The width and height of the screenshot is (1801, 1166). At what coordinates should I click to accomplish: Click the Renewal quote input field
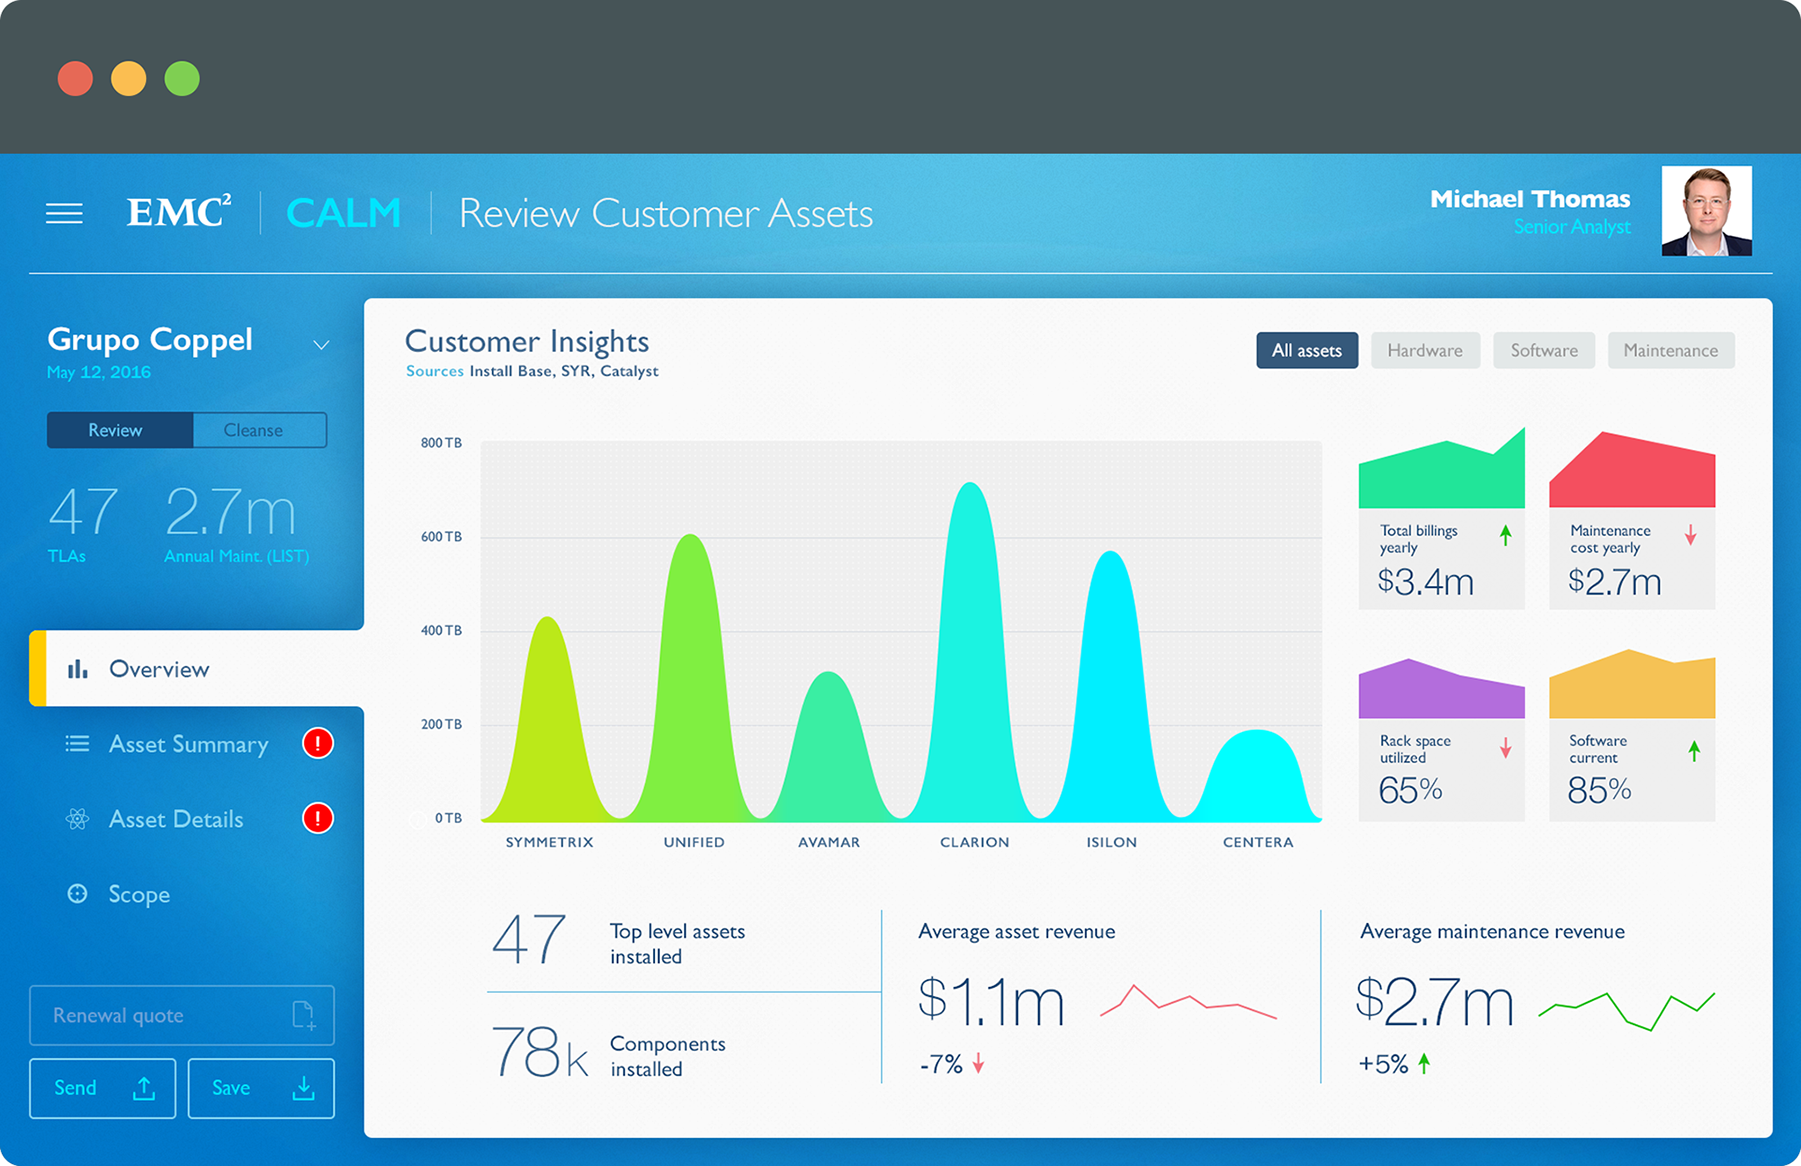tap(160, 1015)
